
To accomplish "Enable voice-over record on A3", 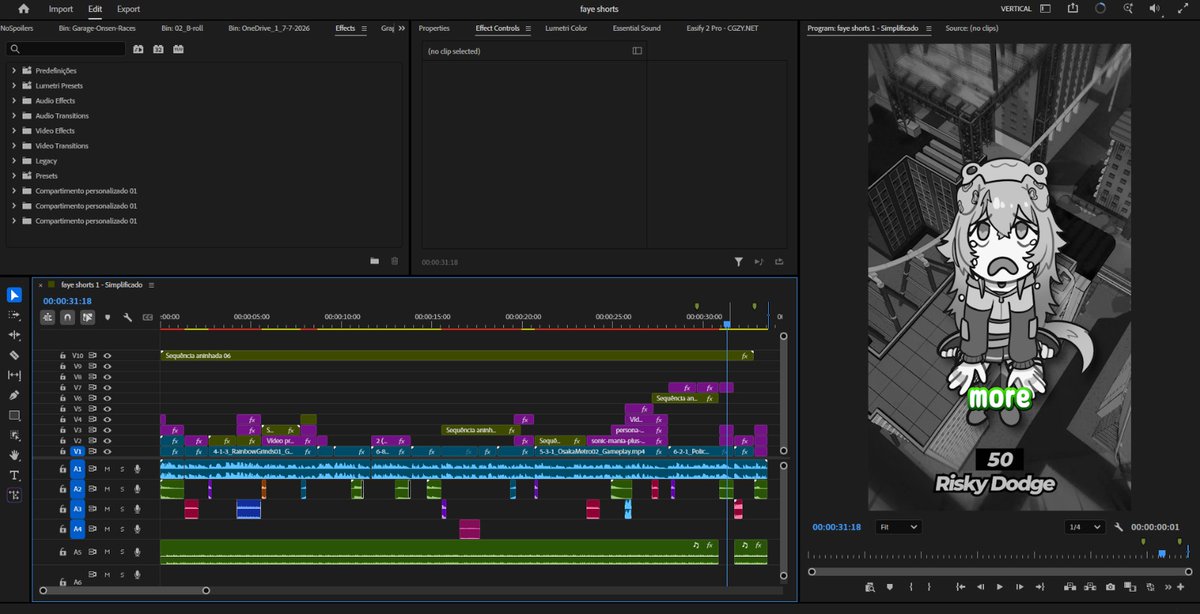I will (138, 509).
